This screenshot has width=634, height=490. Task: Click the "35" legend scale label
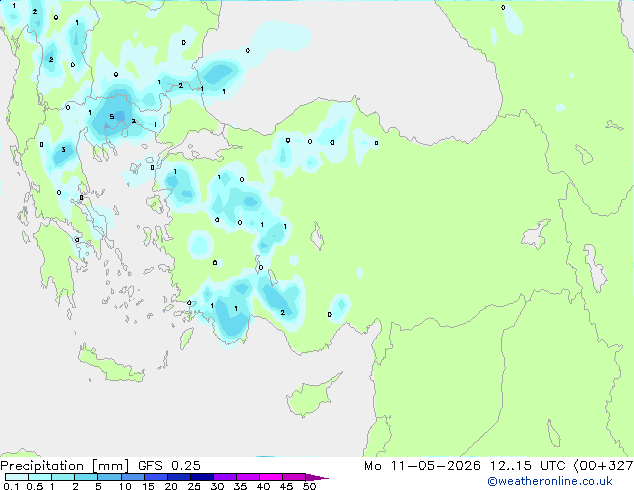click(x=240, y=486)
